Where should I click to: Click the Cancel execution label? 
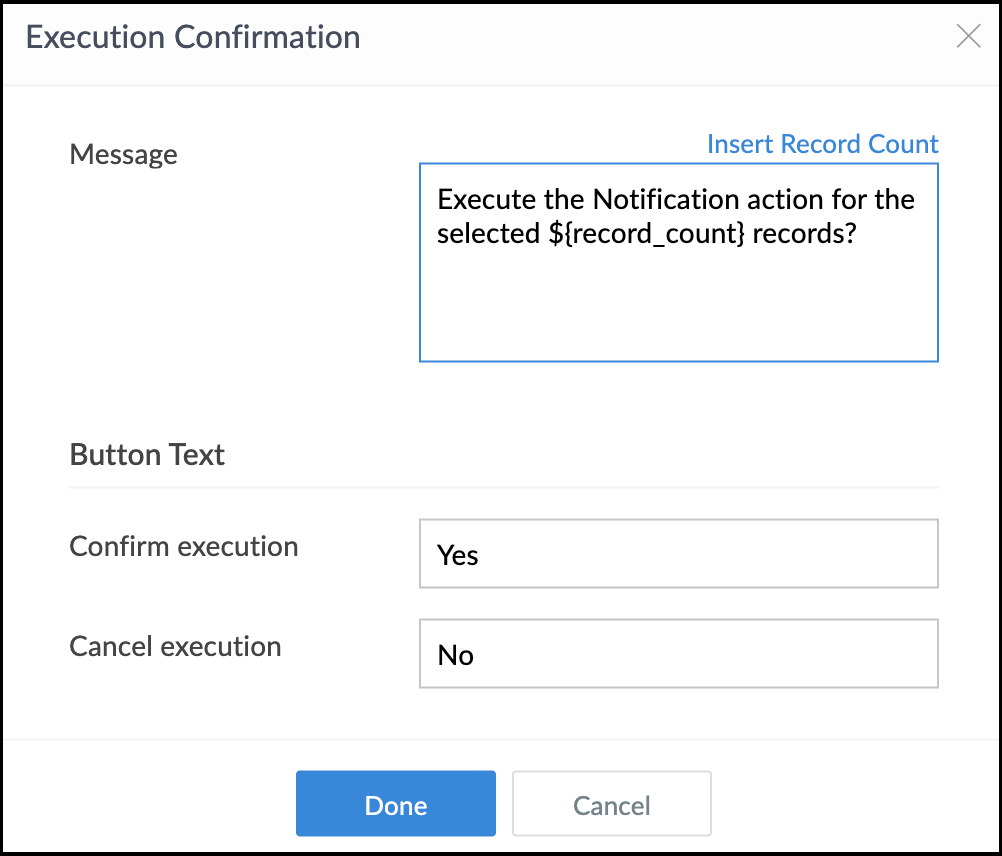pyautogui.click(x=175, y=647)
